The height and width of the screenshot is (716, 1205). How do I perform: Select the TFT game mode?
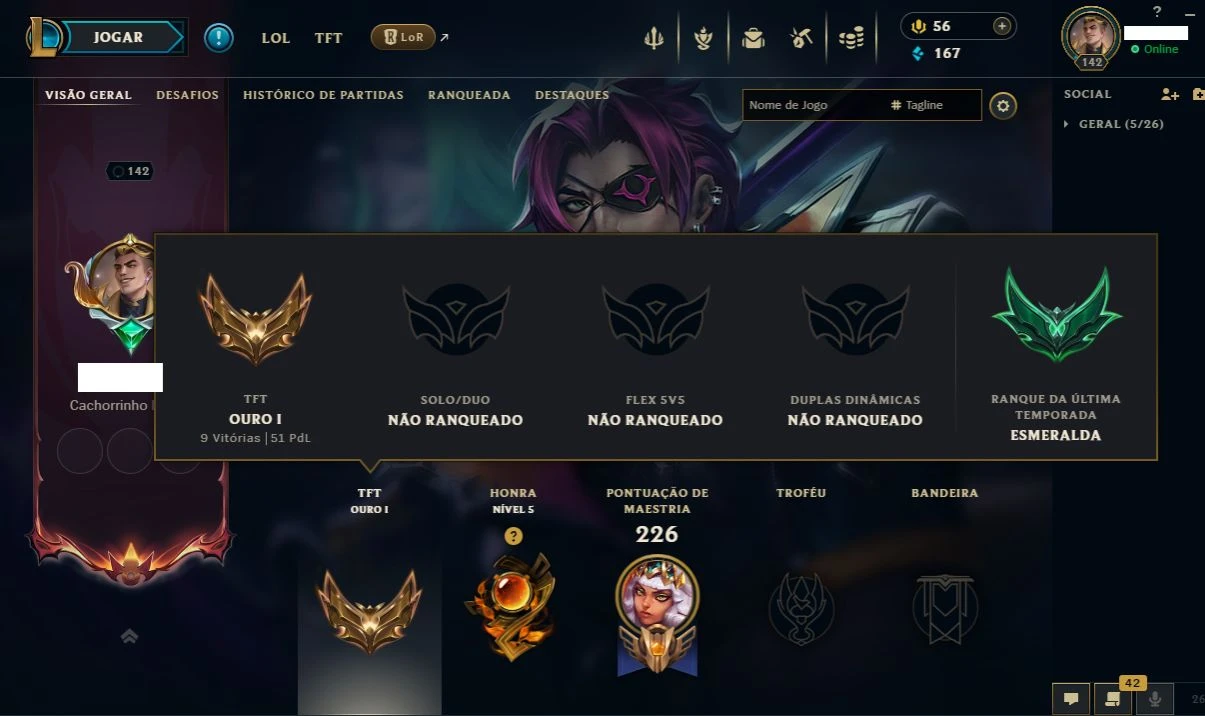[x=328, y=38]
